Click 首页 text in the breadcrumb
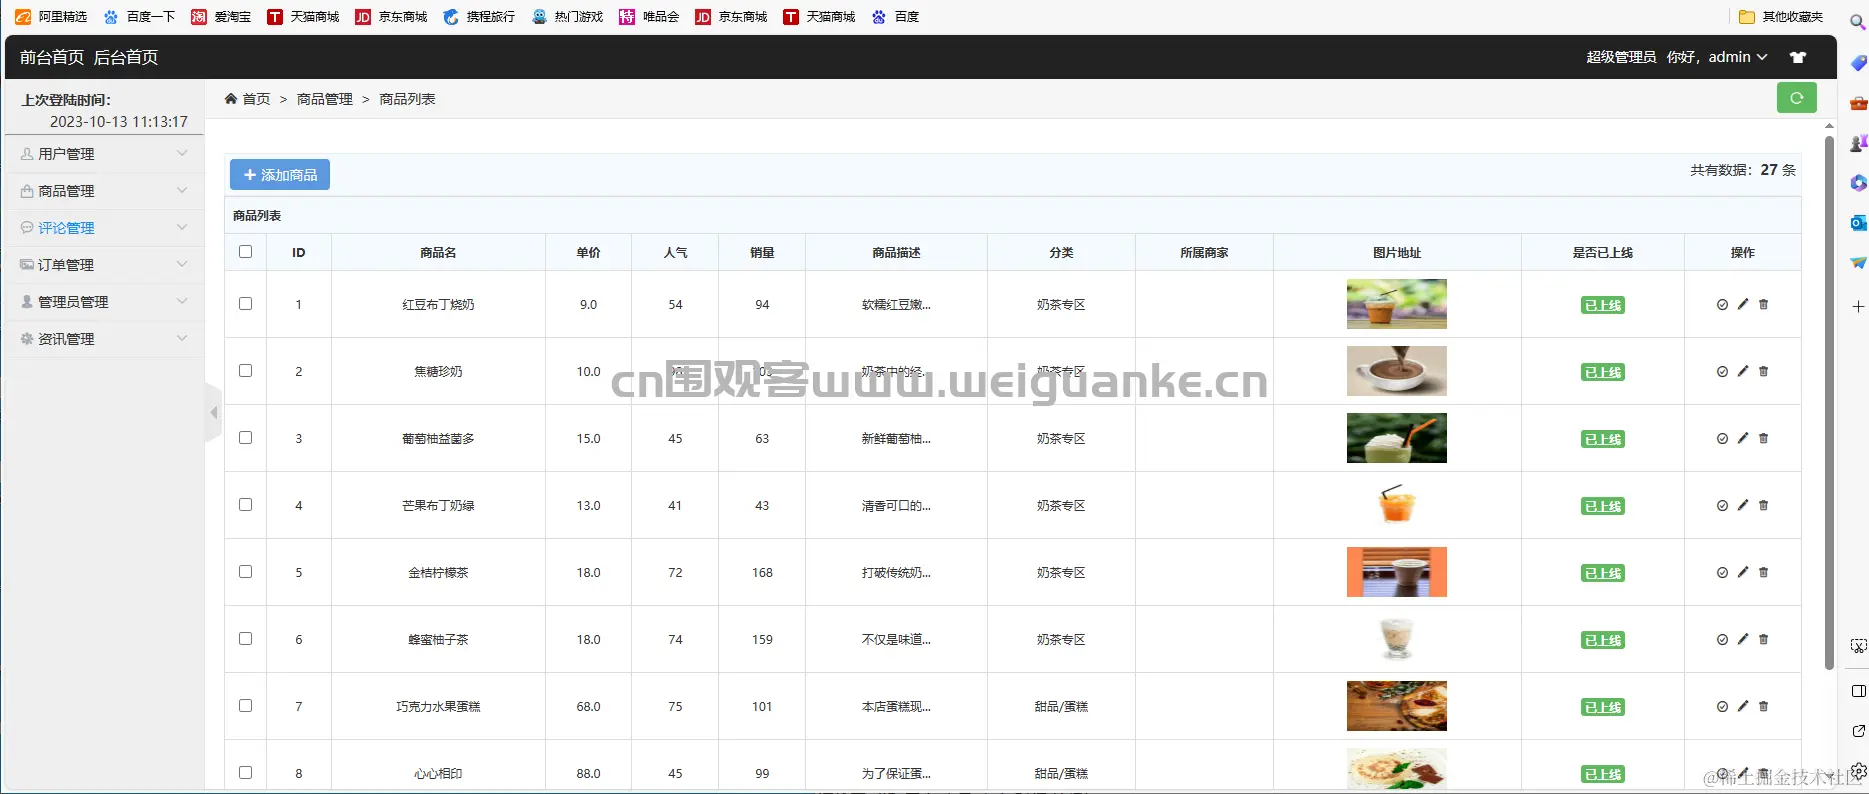Image resolution: width=1869 pixels, height=794 pixels. [x=257, y=99]
